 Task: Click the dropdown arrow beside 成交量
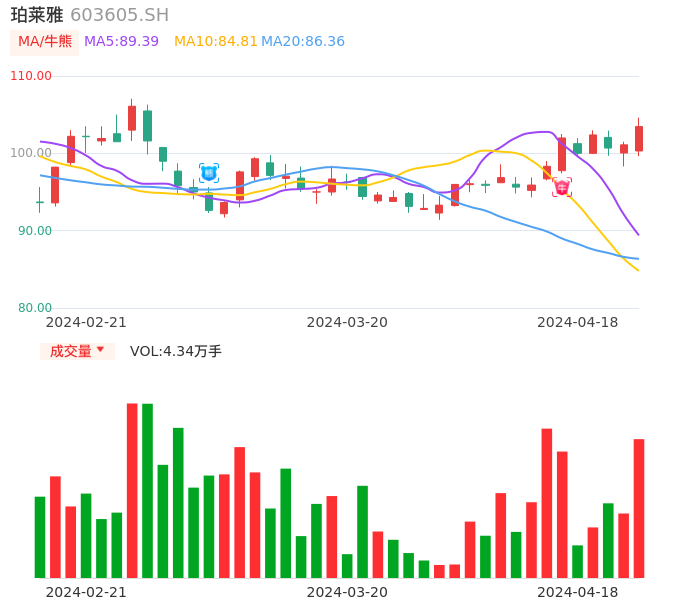point(100,350)
